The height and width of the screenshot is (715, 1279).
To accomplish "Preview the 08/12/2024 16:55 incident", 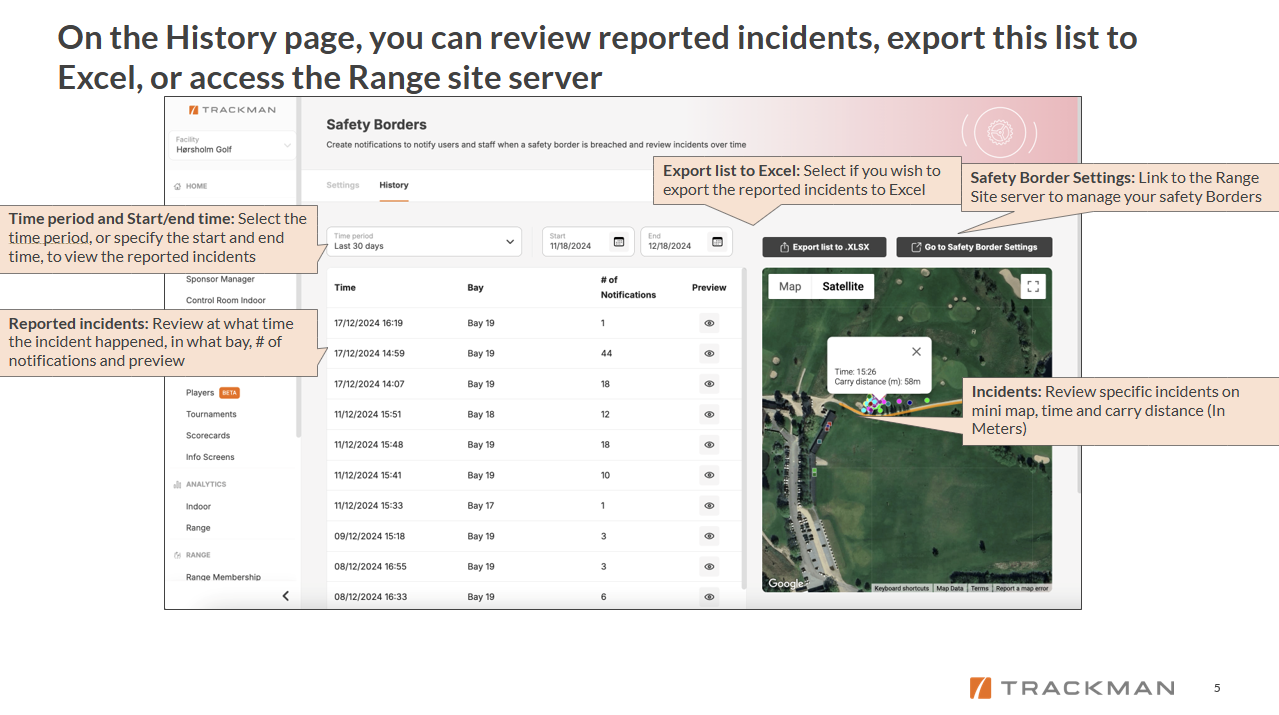I will click(x=709, y=566).
